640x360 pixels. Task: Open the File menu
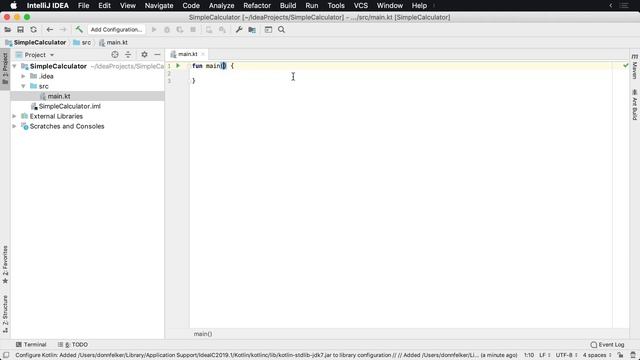[x=83, y=6]
